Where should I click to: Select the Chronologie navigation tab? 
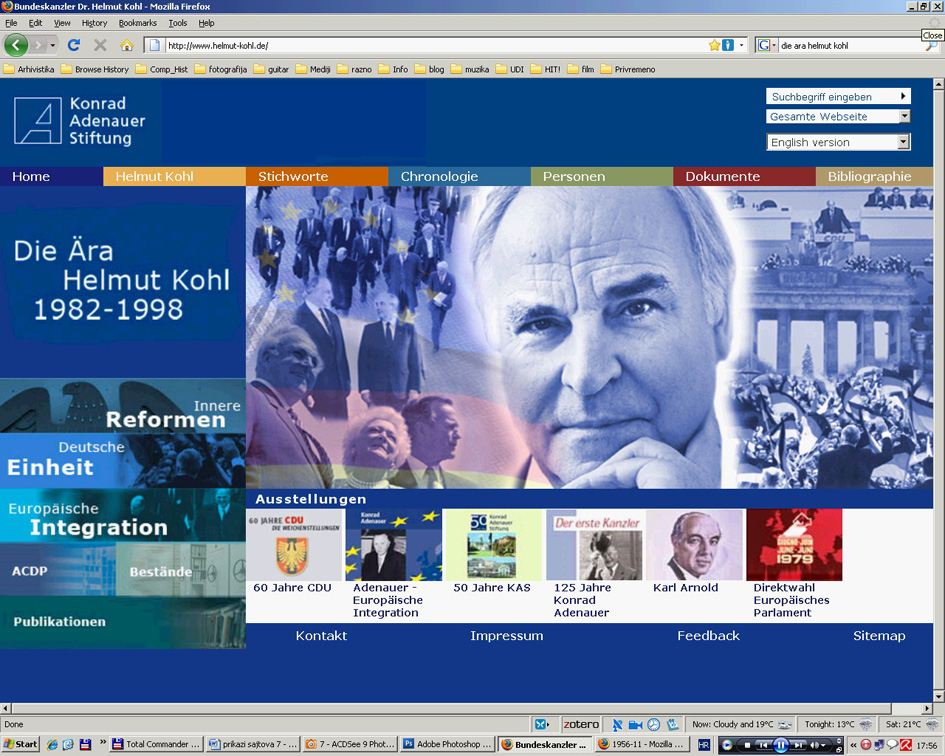click(x=439, y=177)
